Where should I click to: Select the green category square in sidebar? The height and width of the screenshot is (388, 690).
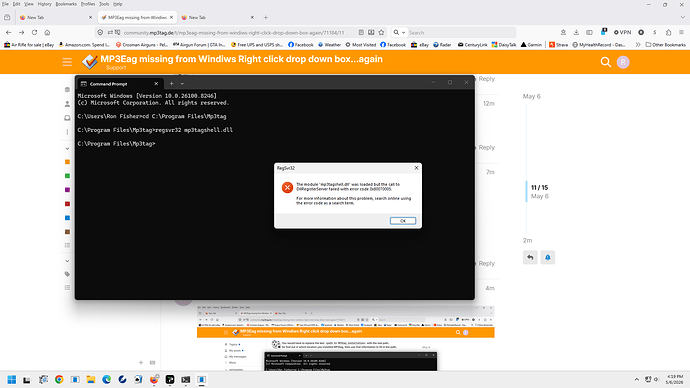click(67, 176)
